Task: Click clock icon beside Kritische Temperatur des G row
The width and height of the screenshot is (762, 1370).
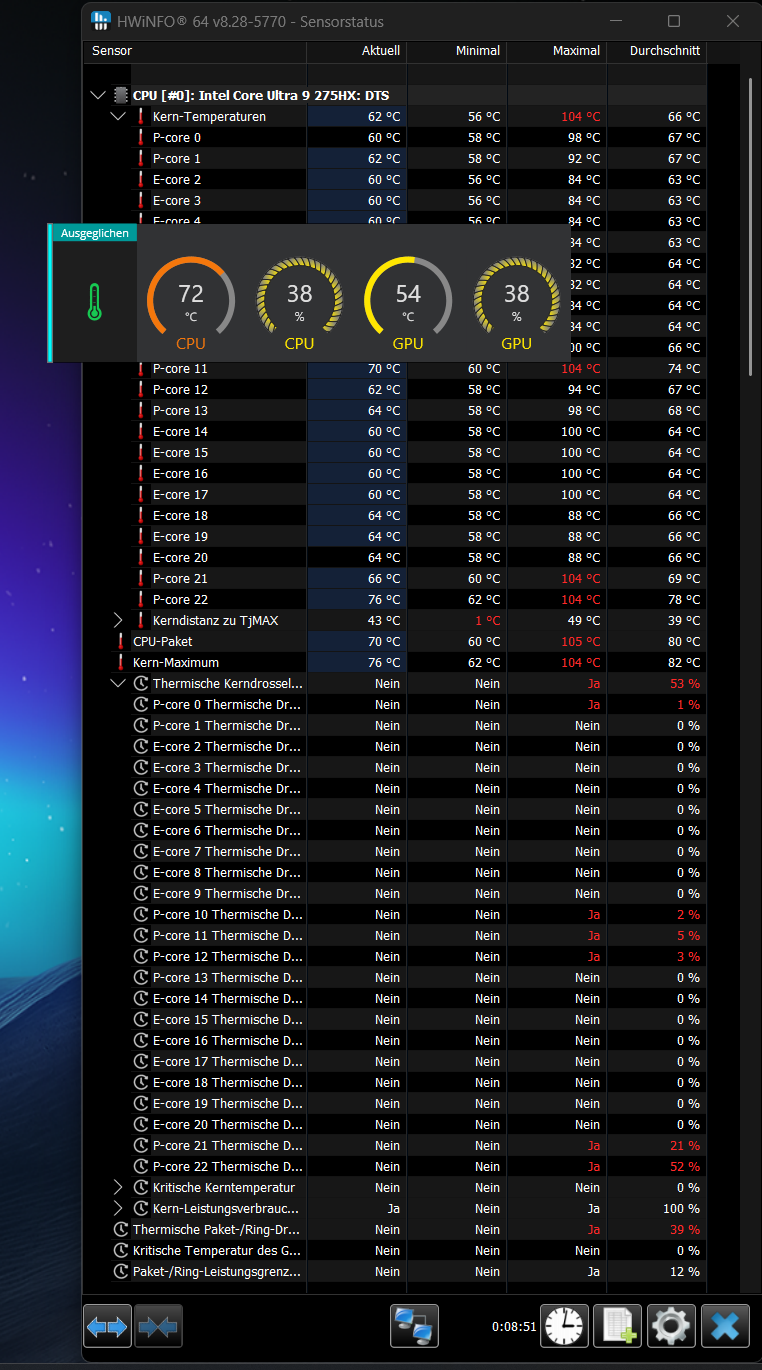Action: (121, 1251)
